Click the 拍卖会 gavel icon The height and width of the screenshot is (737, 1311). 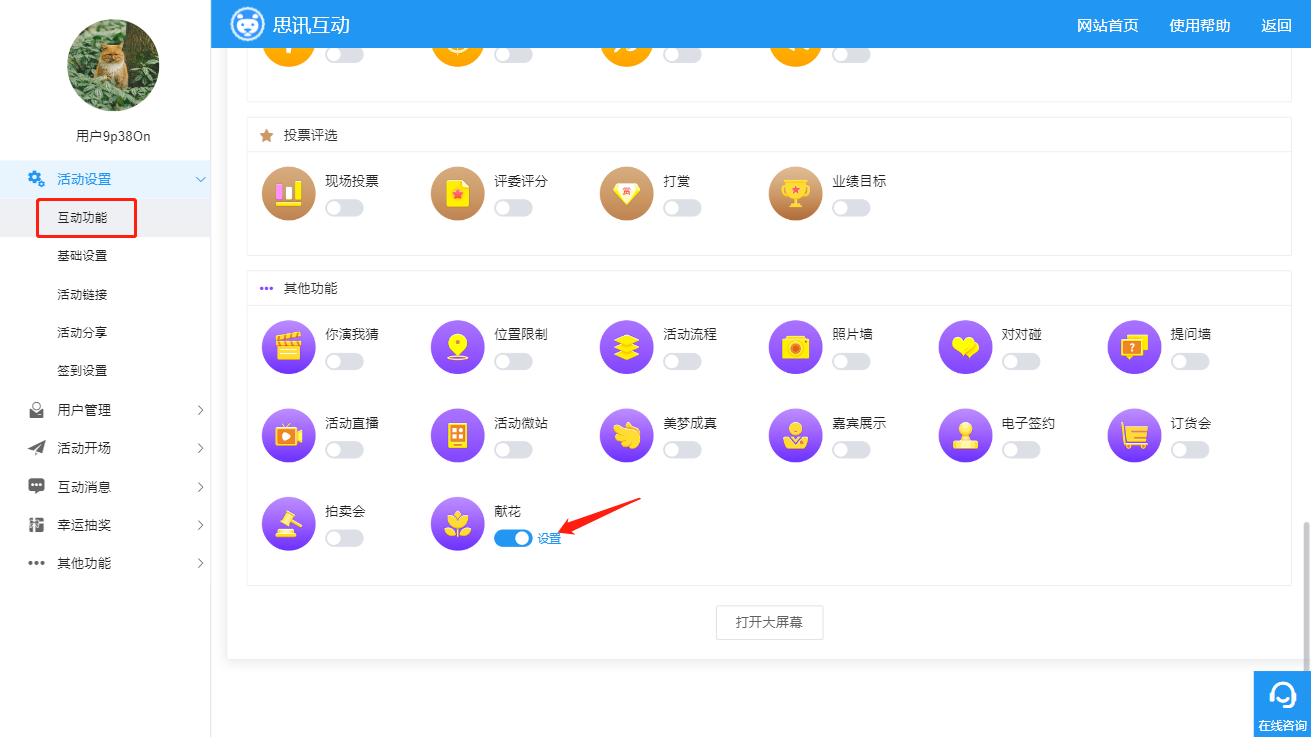(288, 524)
